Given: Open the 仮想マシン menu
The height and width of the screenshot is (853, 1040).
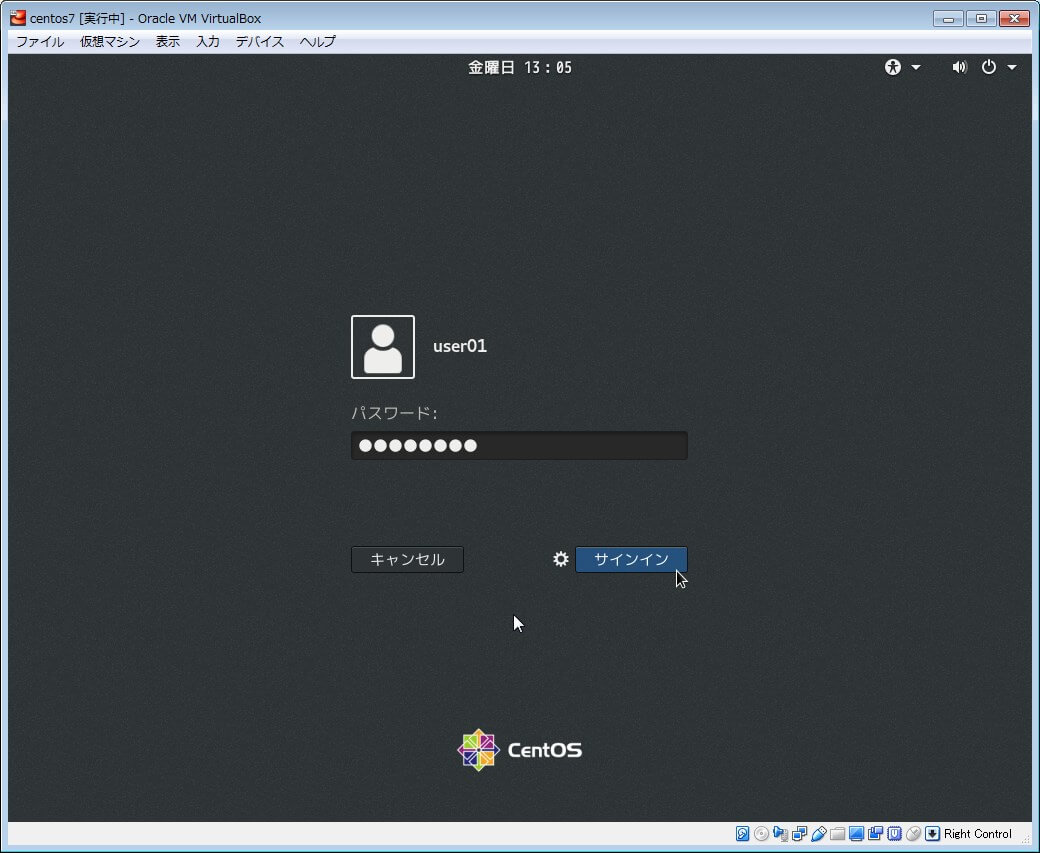Looking at the screenshot, I should 110,42.
